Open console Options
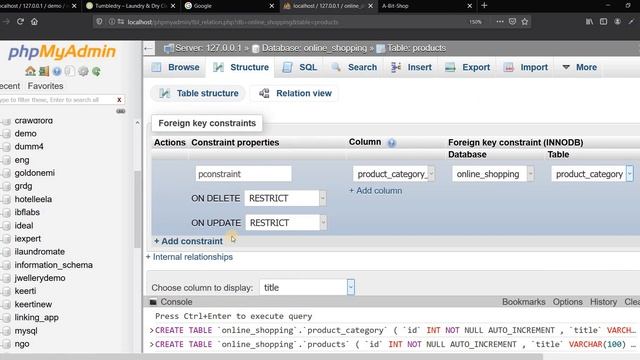Image resolution: width=640 pixels, height=360 pixels. pyautogui.click(x=567, y=302)
